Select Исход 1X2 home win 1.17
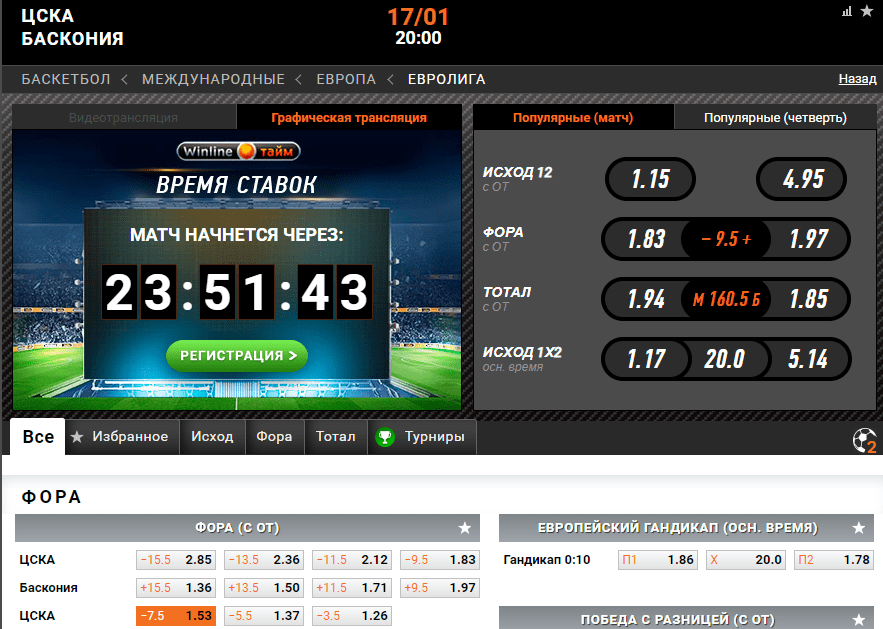Viewport: 883px width, 629px height. tap(646, 359)
